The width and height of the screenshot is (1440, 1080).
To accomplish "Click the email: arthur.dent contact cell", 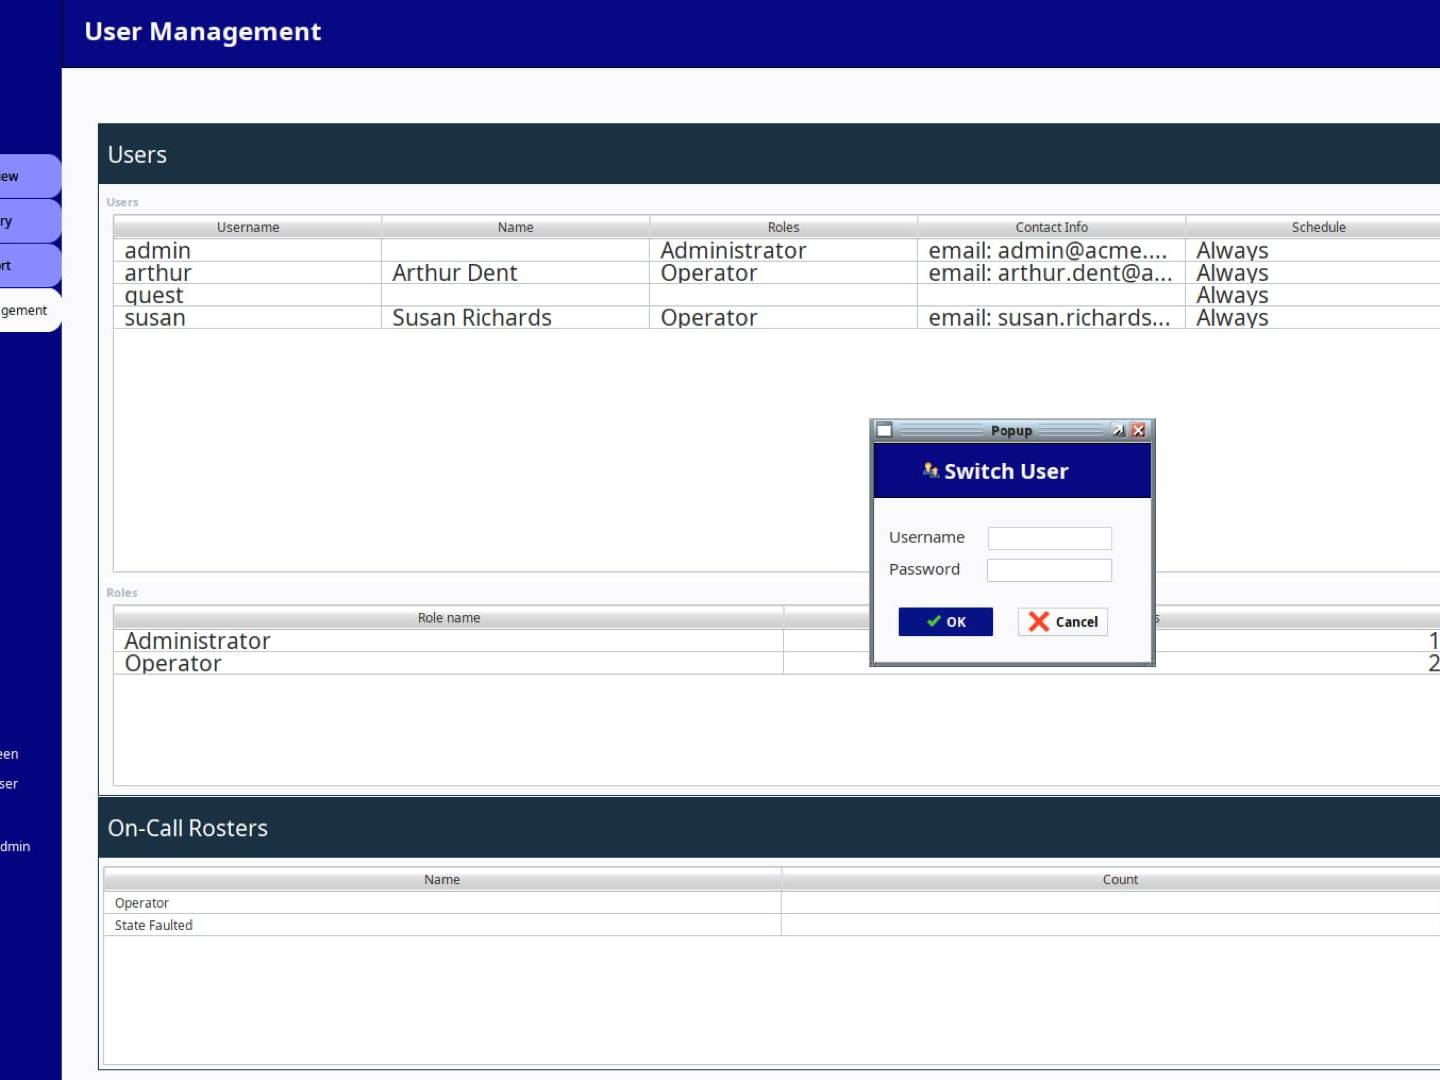I will 1052,273.
